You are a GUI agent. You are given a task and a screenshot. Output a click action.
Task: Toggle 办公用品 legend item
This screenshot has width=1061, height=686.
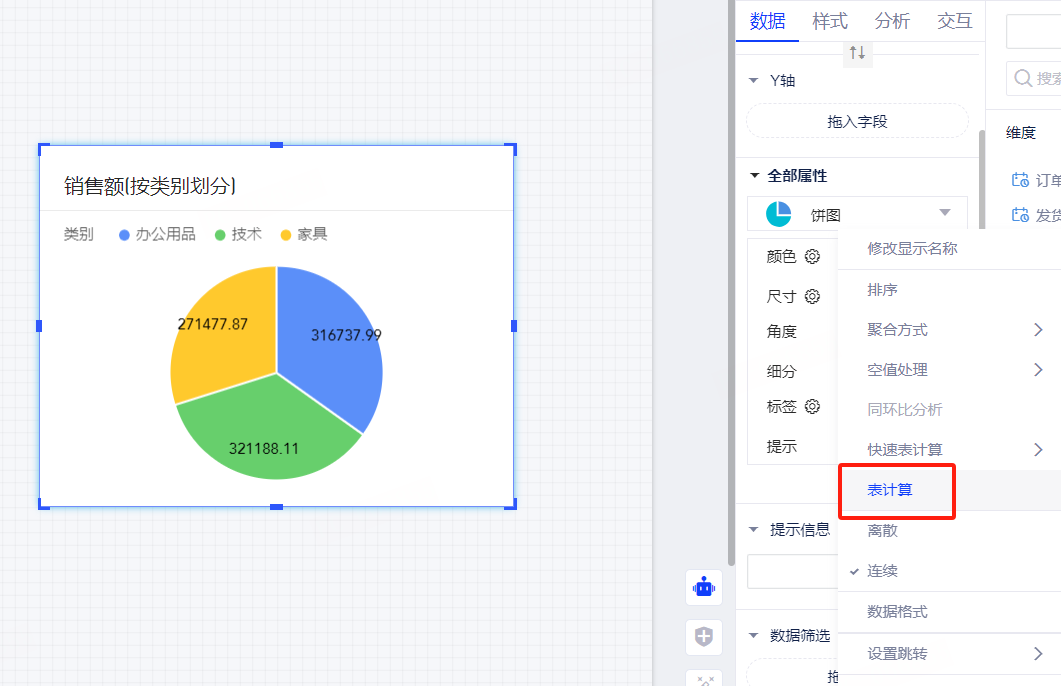pyautogui.click(x=157, y=234)
